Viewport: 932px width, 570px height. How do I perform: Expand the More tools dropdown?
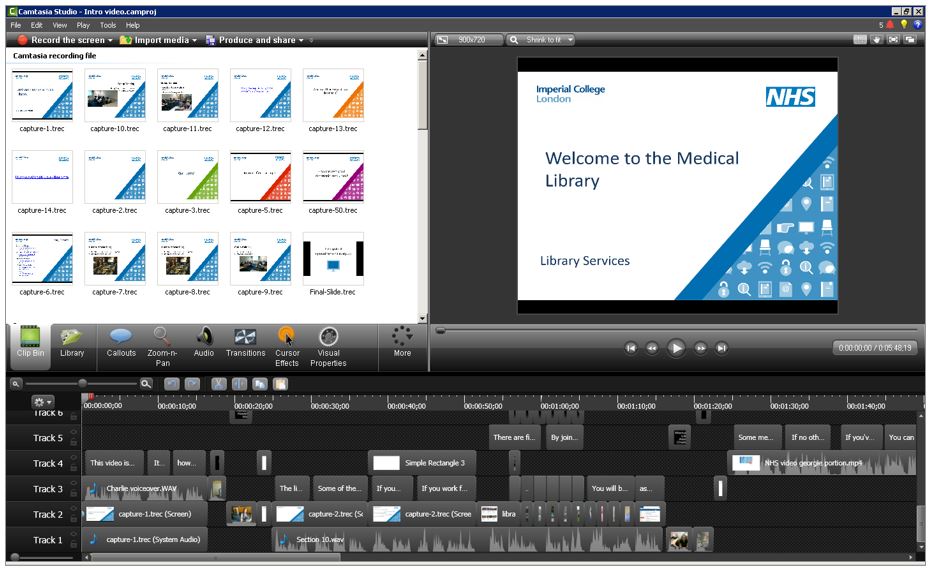(x=402, y=343)
